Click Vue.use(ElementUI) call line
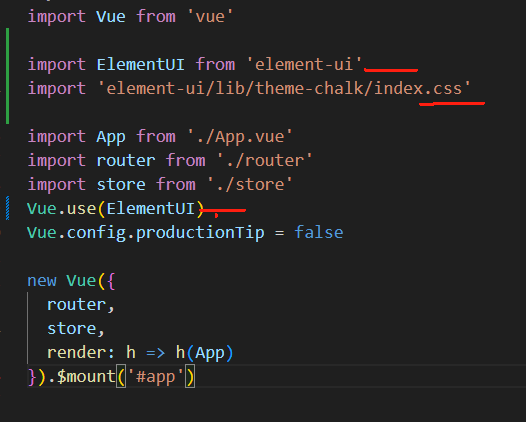The image size is (526, 422). (x=115, y=208)
